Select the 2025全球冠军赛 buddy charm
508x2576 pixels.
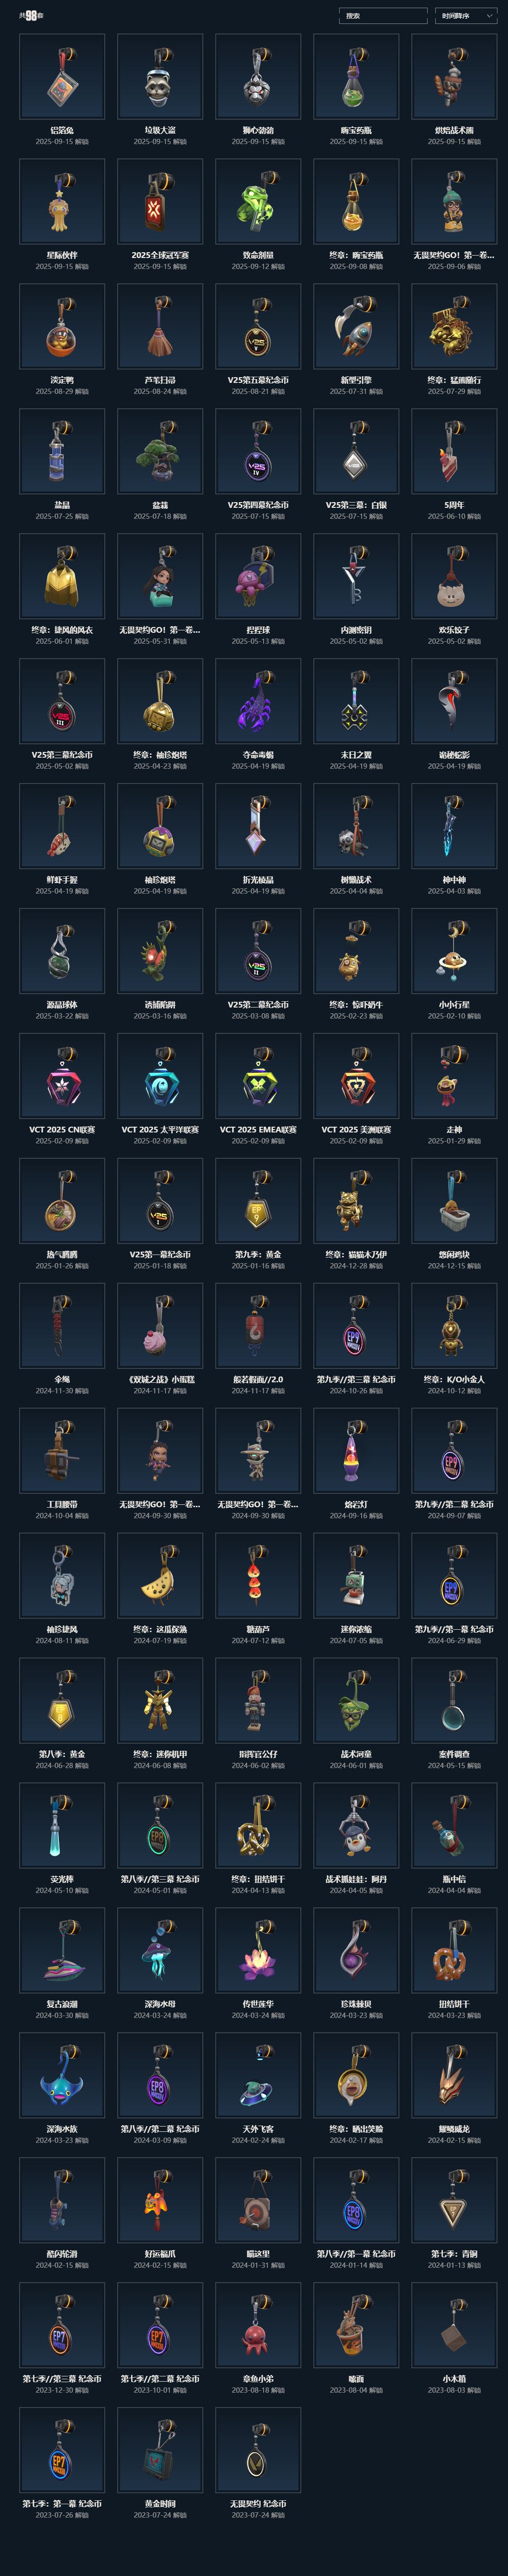[160, 202]
